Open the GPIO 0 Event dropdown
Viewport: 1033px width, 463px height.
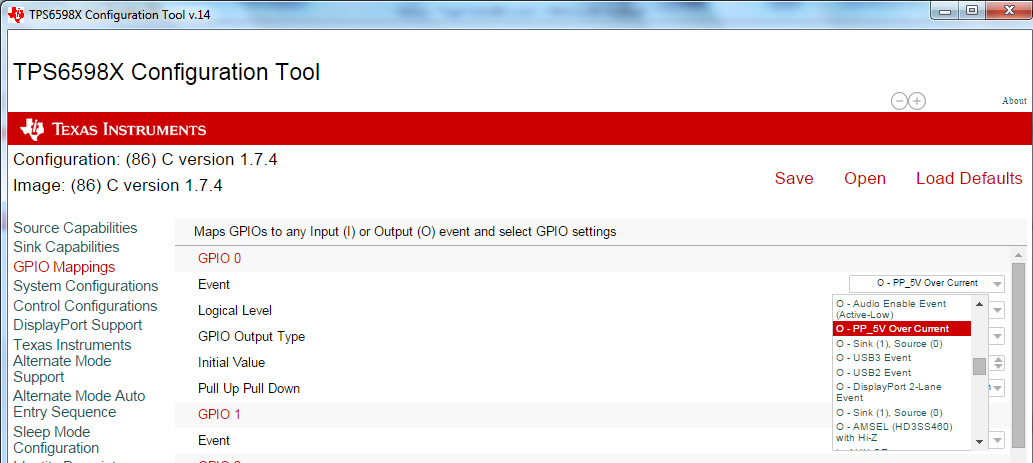(x=927, y=283)
